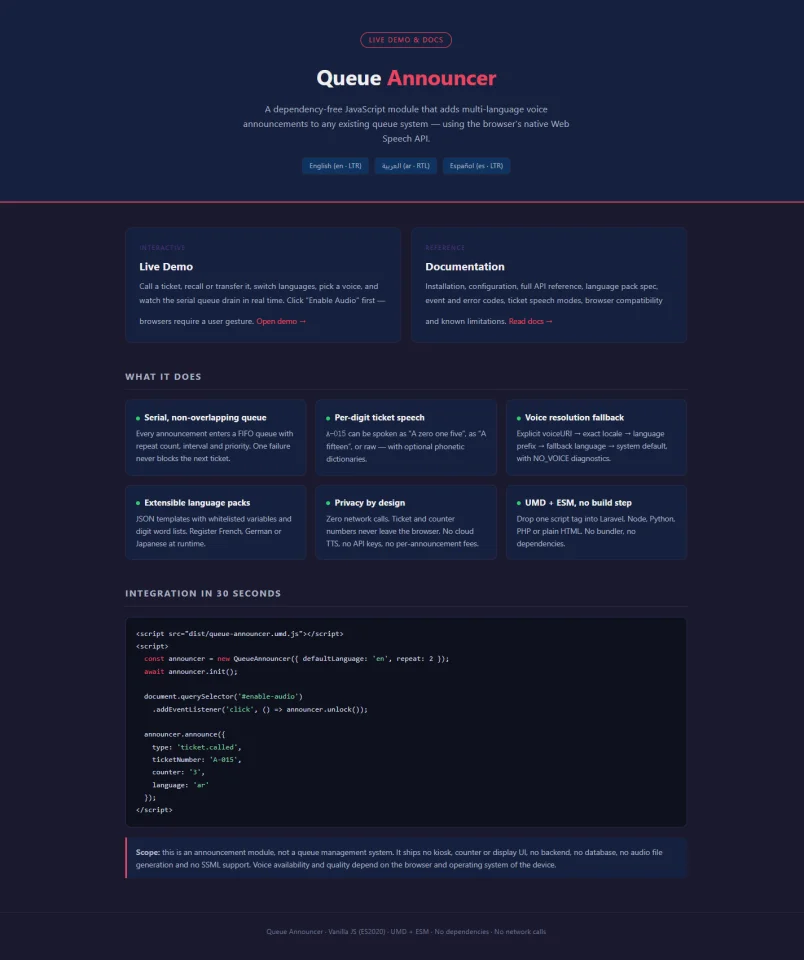This screenshot has width=804, height=960.
Task: Click the Documentation description starting 'Installation, configuration'
Action: coord(544,304)
